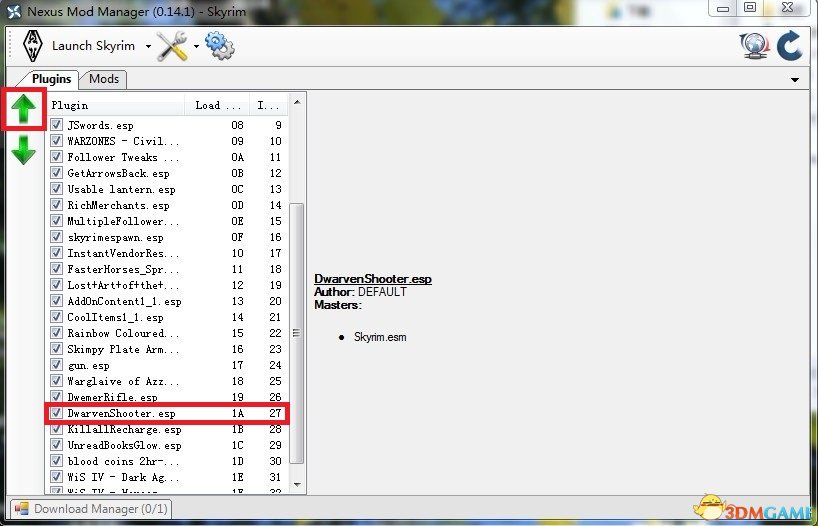Viewport: 818px width, 526px height.
Task: Close the Nexus Mod Manager window
Action: tap(787, 7)
